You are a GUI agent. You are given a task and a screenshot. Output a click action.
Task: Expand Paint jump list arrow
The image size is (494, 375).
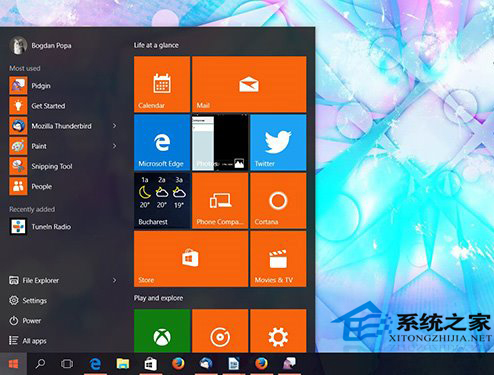coord(114,146)
